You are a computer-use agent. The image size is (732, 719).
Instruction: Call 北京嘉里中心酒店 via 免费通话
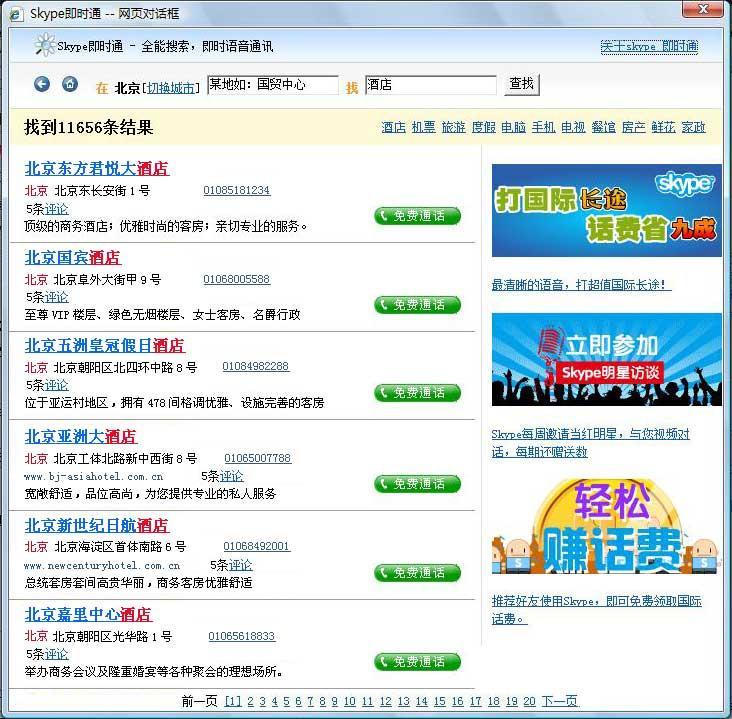pyautogui.click(x=417, y=661)
